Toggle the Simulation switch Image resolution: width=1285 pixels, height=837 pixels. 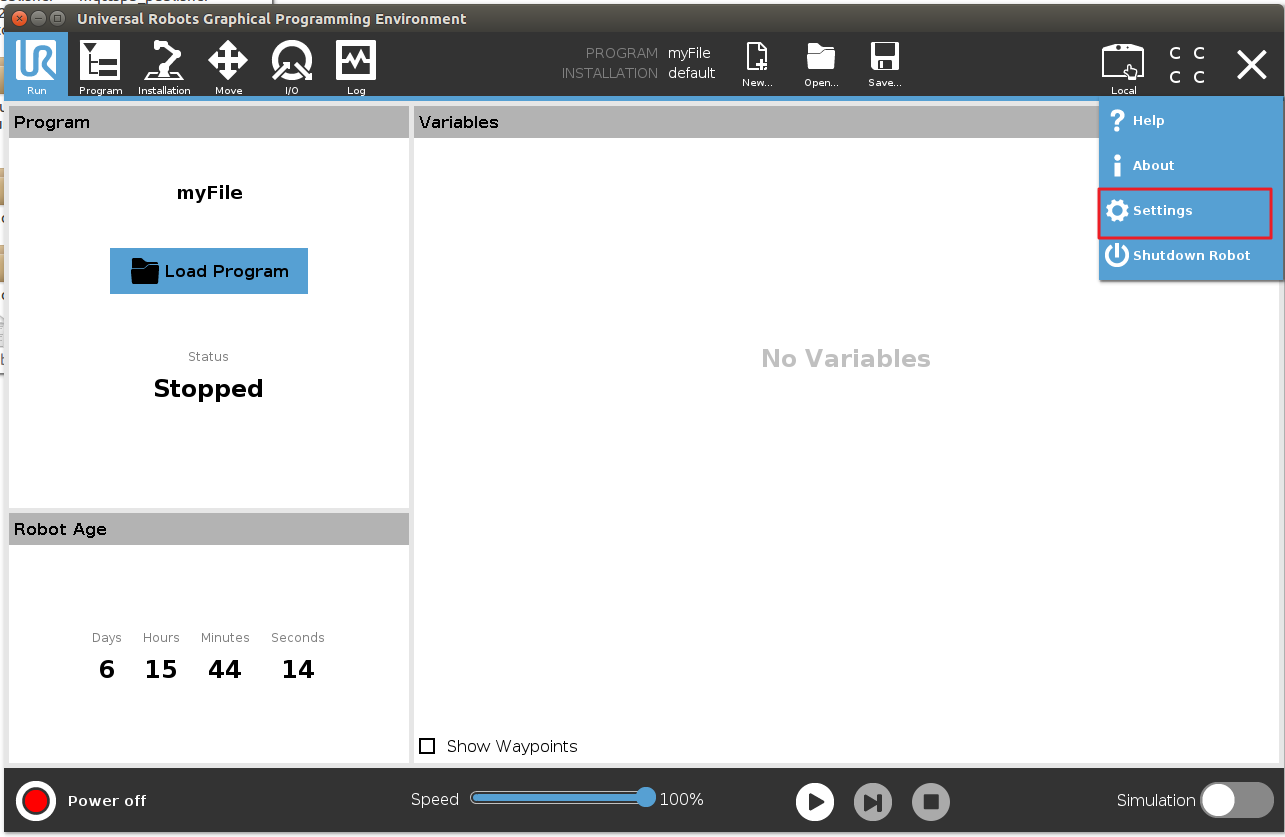pyautogui.click(x=1236, y=800)
